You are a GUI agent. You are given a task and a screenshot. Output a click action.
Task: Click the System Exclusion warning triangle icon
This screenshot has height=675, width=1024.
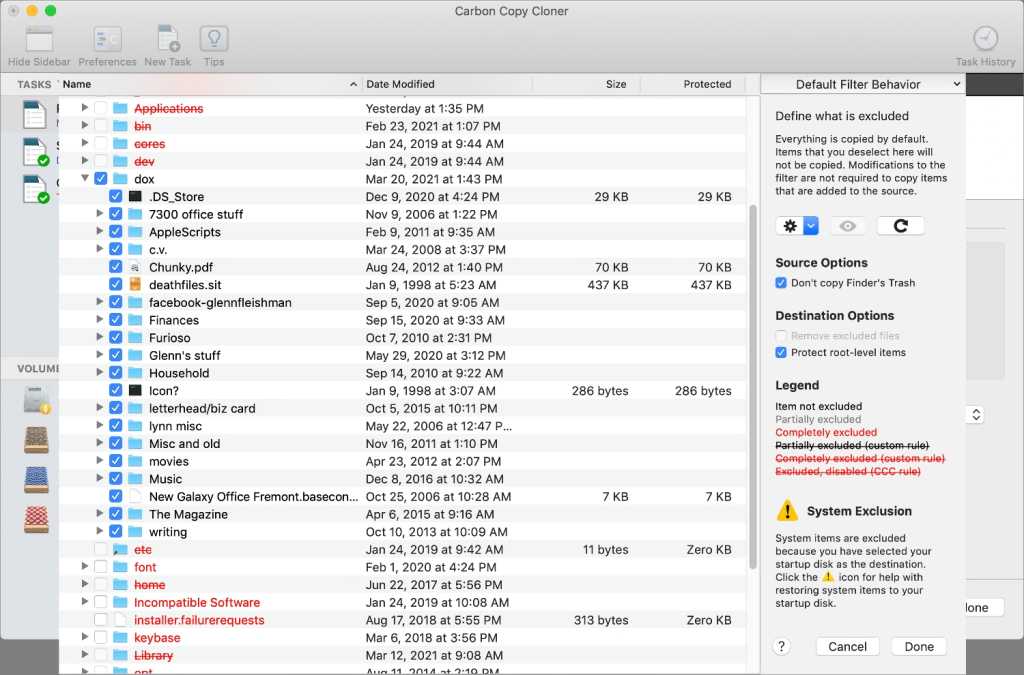coord(787,510)
